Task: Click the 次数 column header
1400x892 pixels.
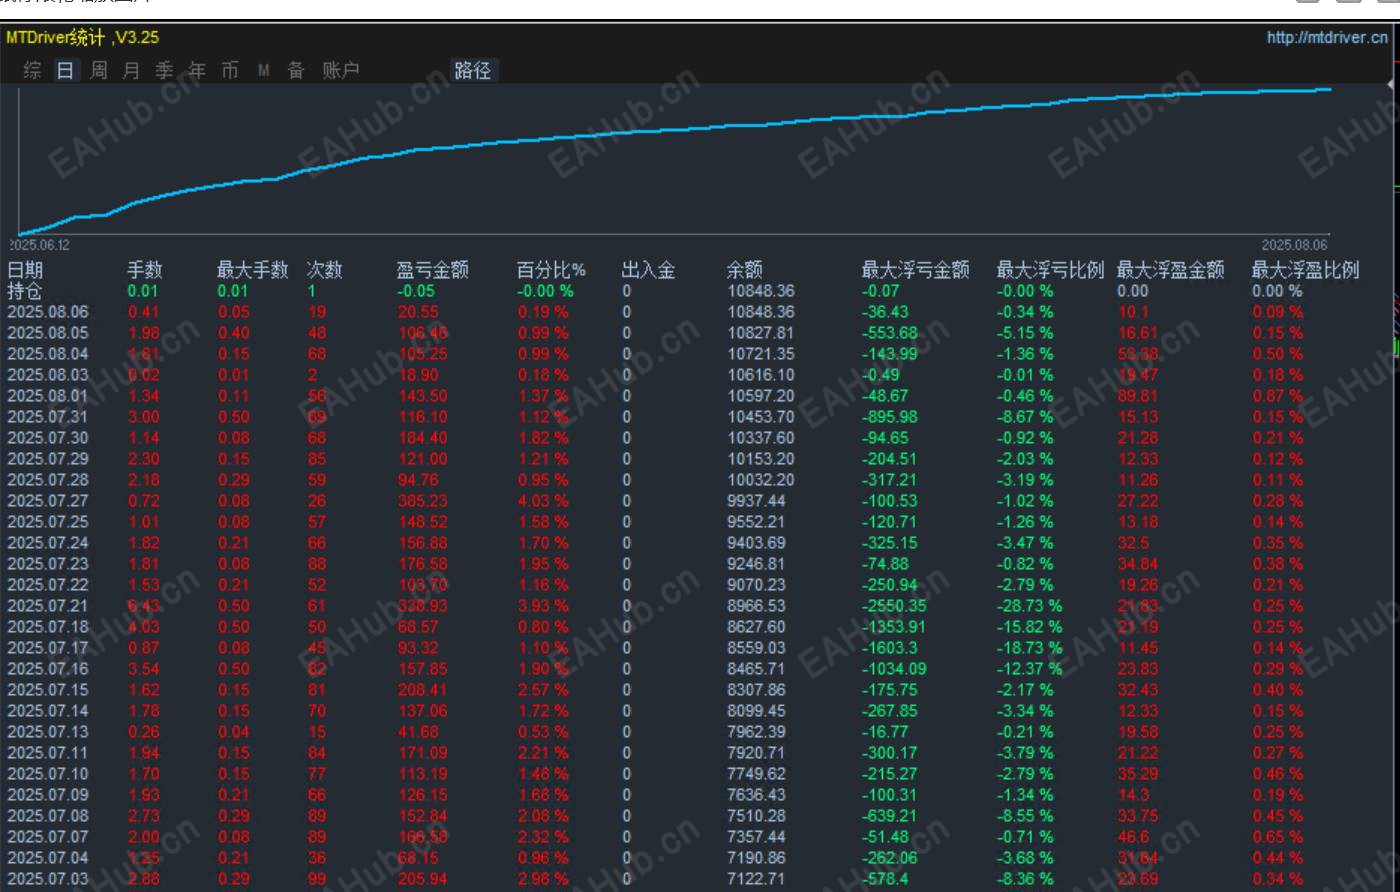Action: pyautogui.click(x=324, y=270)
